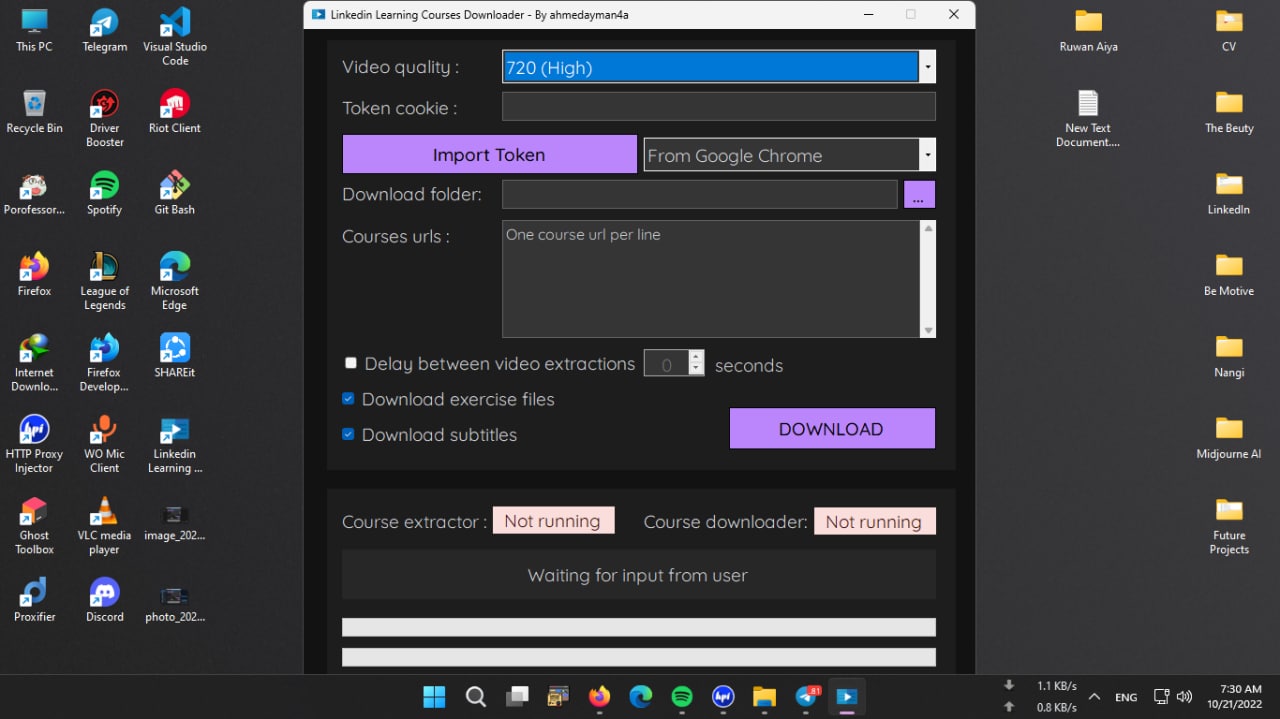Select the WO Mic Client desktop icon

(104, 444)
